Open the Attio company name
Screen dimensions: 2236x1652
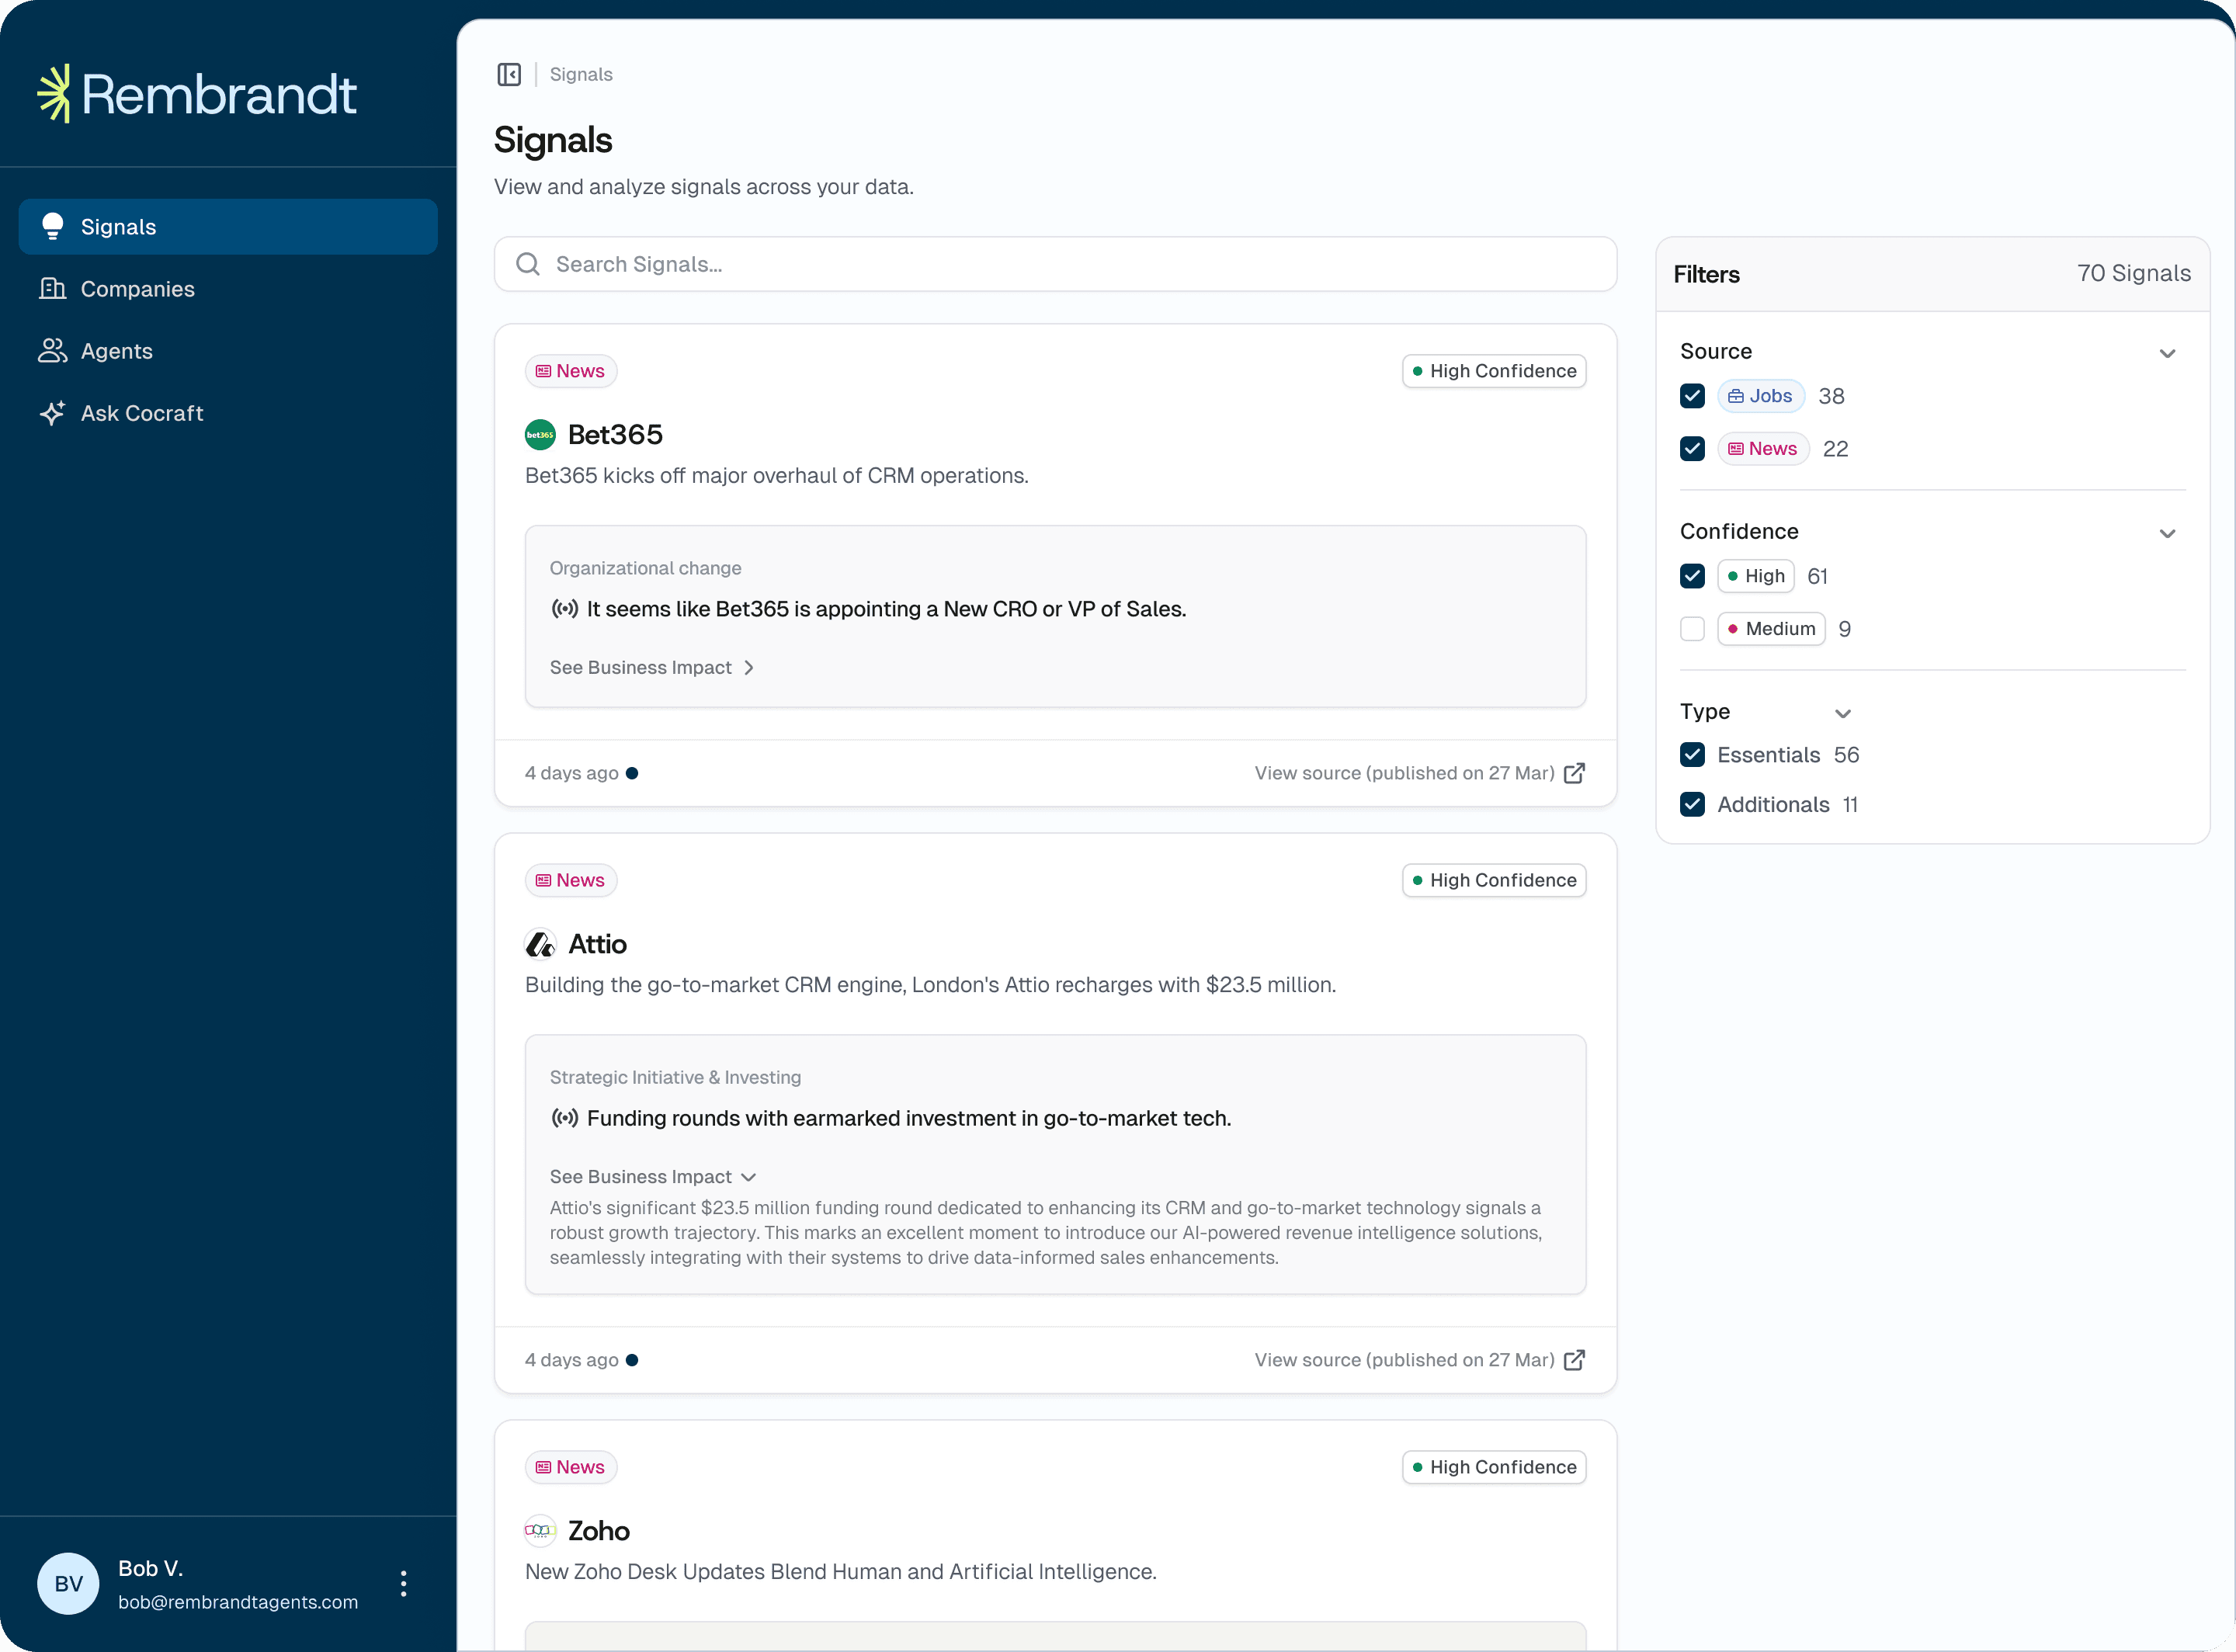(x=598, y=944)
